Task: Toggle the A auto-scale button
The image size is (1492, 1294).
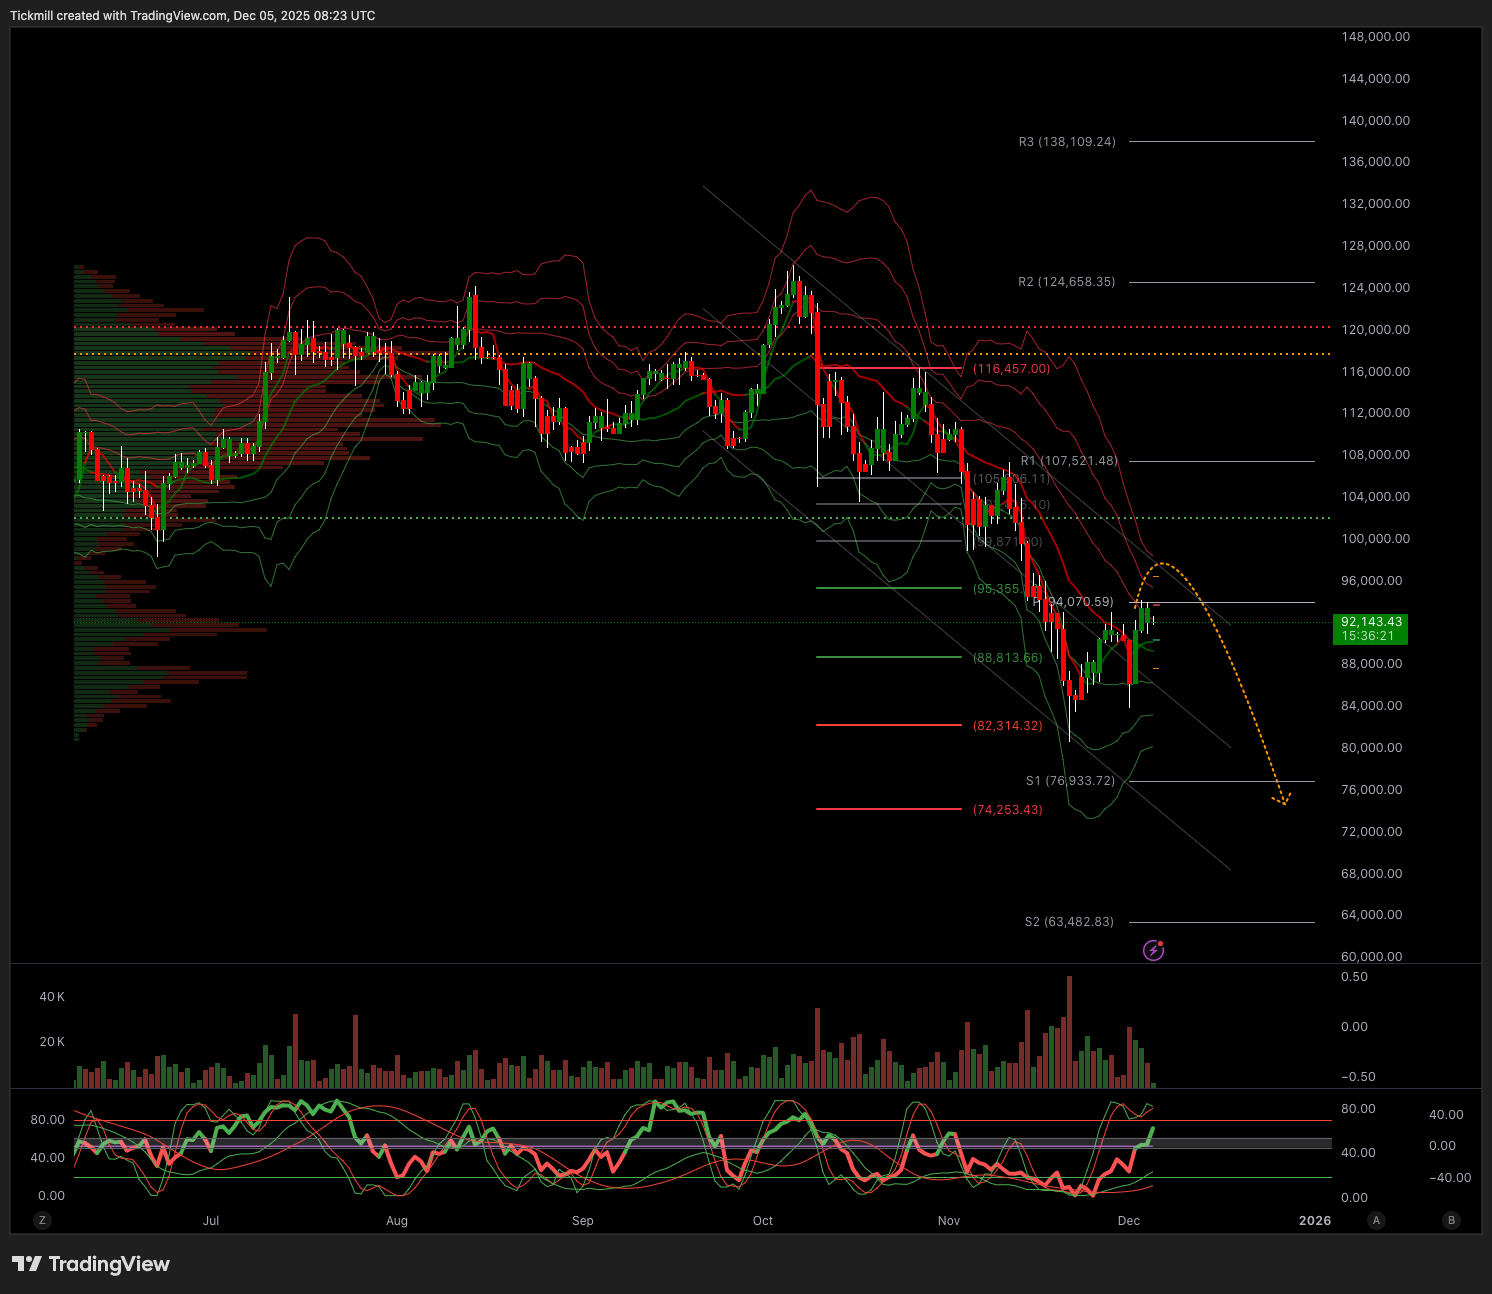Action: [1377, 1220]
